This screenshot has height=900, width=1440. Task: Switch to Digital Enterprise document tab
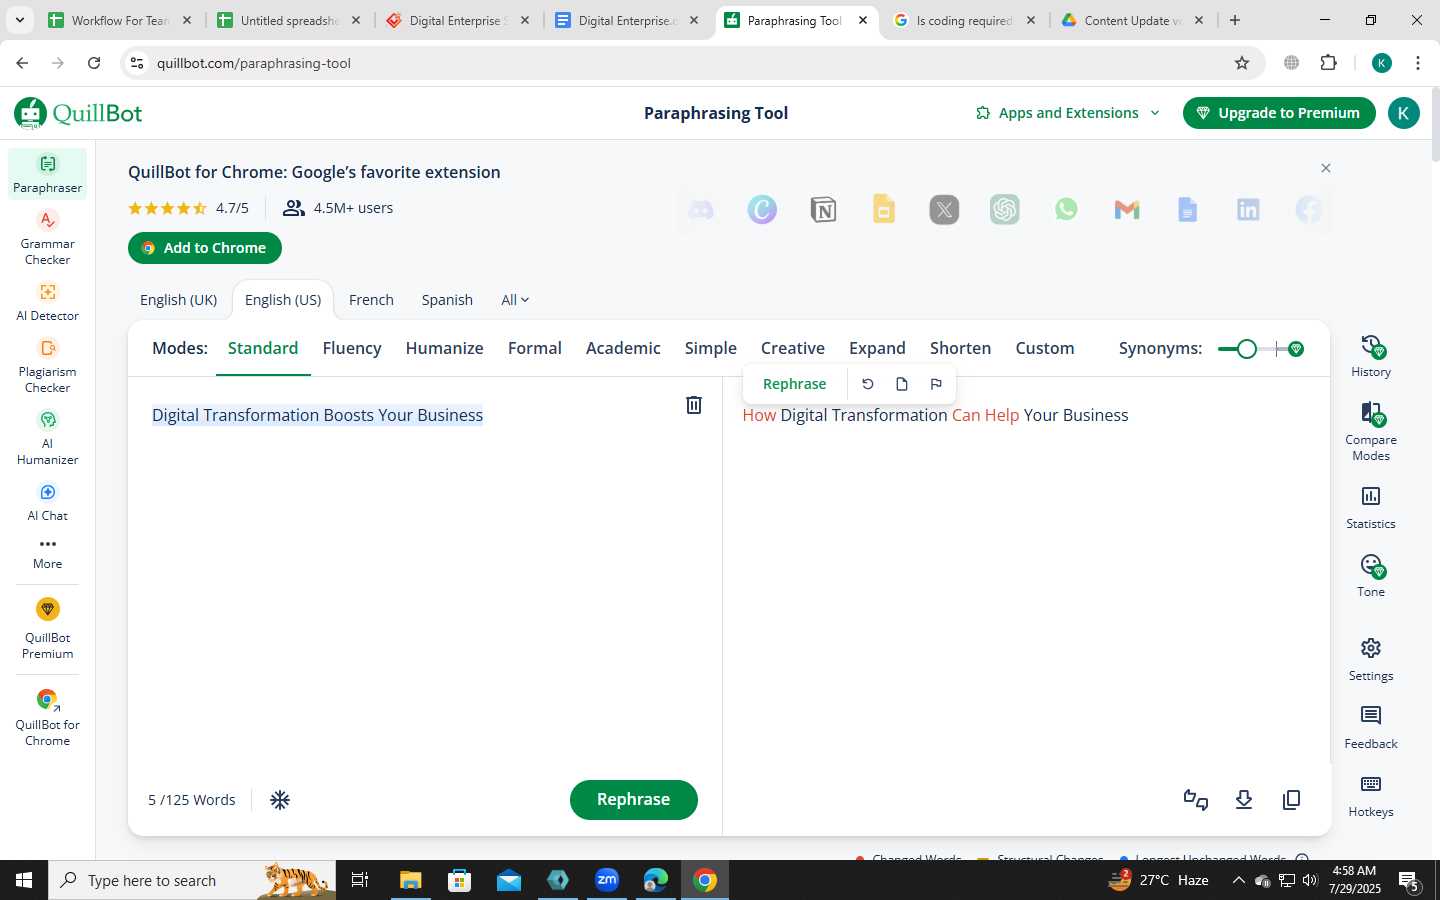coord(628,20)
